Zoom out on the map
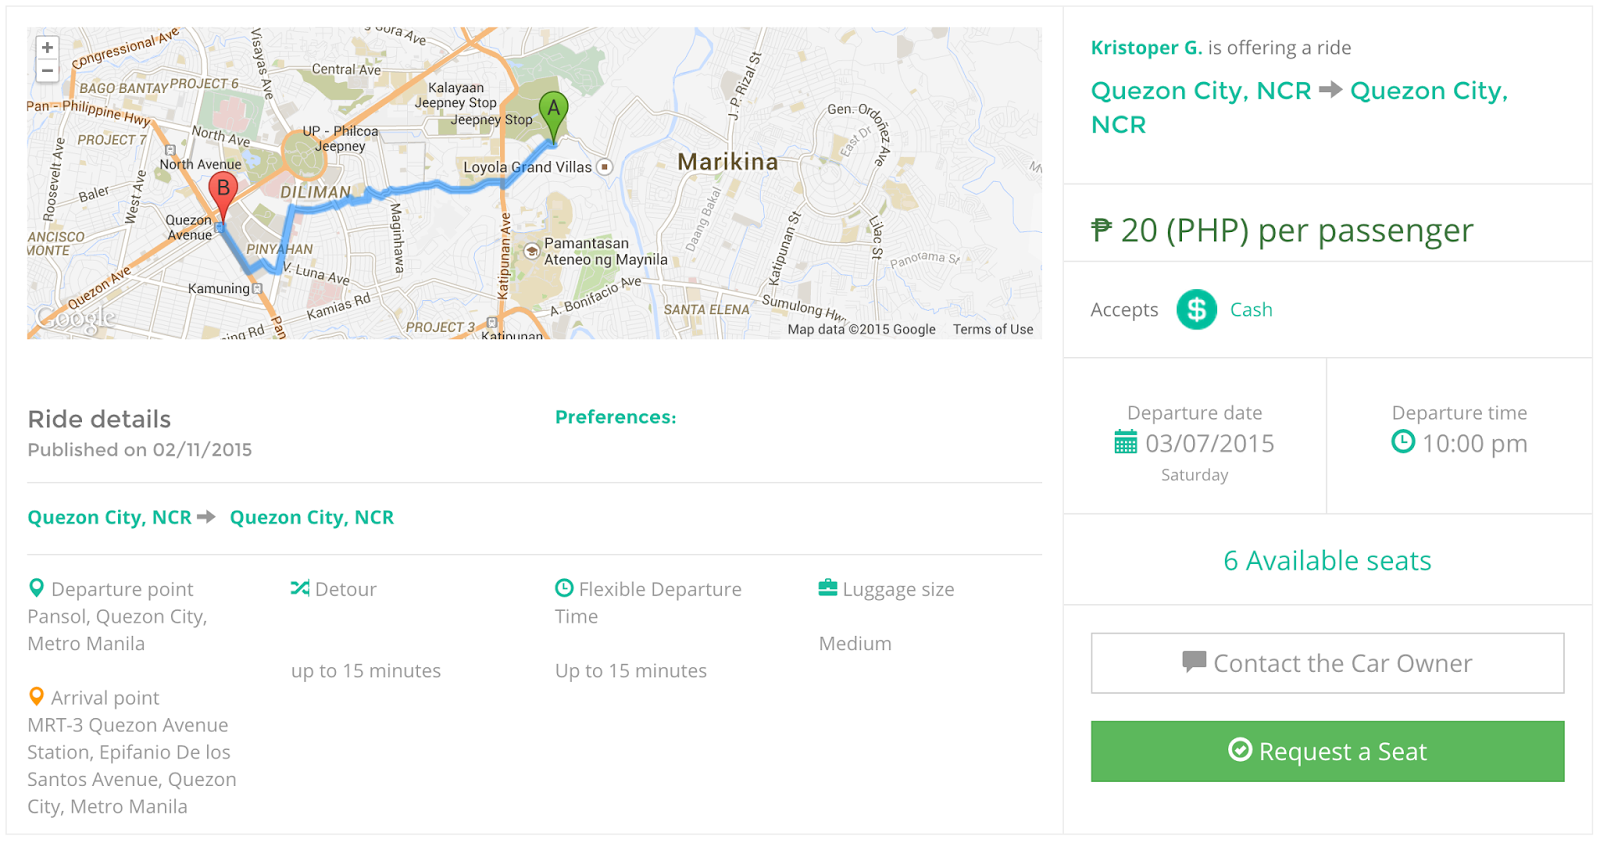This screenshot has width=1600, height=843. (x=47, y=71)
